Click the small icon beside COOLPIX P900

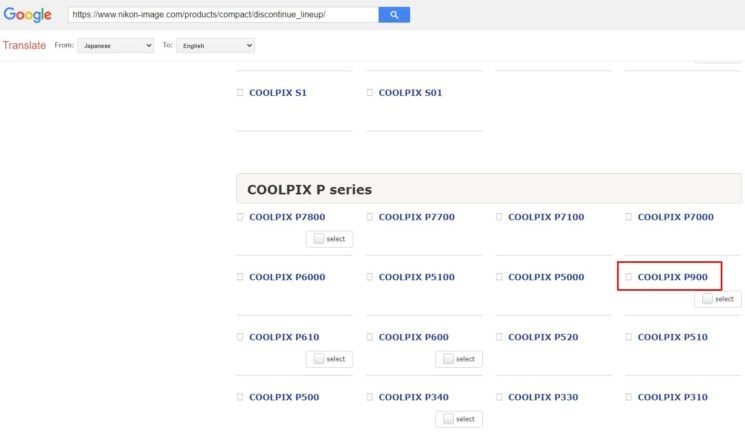click(629, 277)
